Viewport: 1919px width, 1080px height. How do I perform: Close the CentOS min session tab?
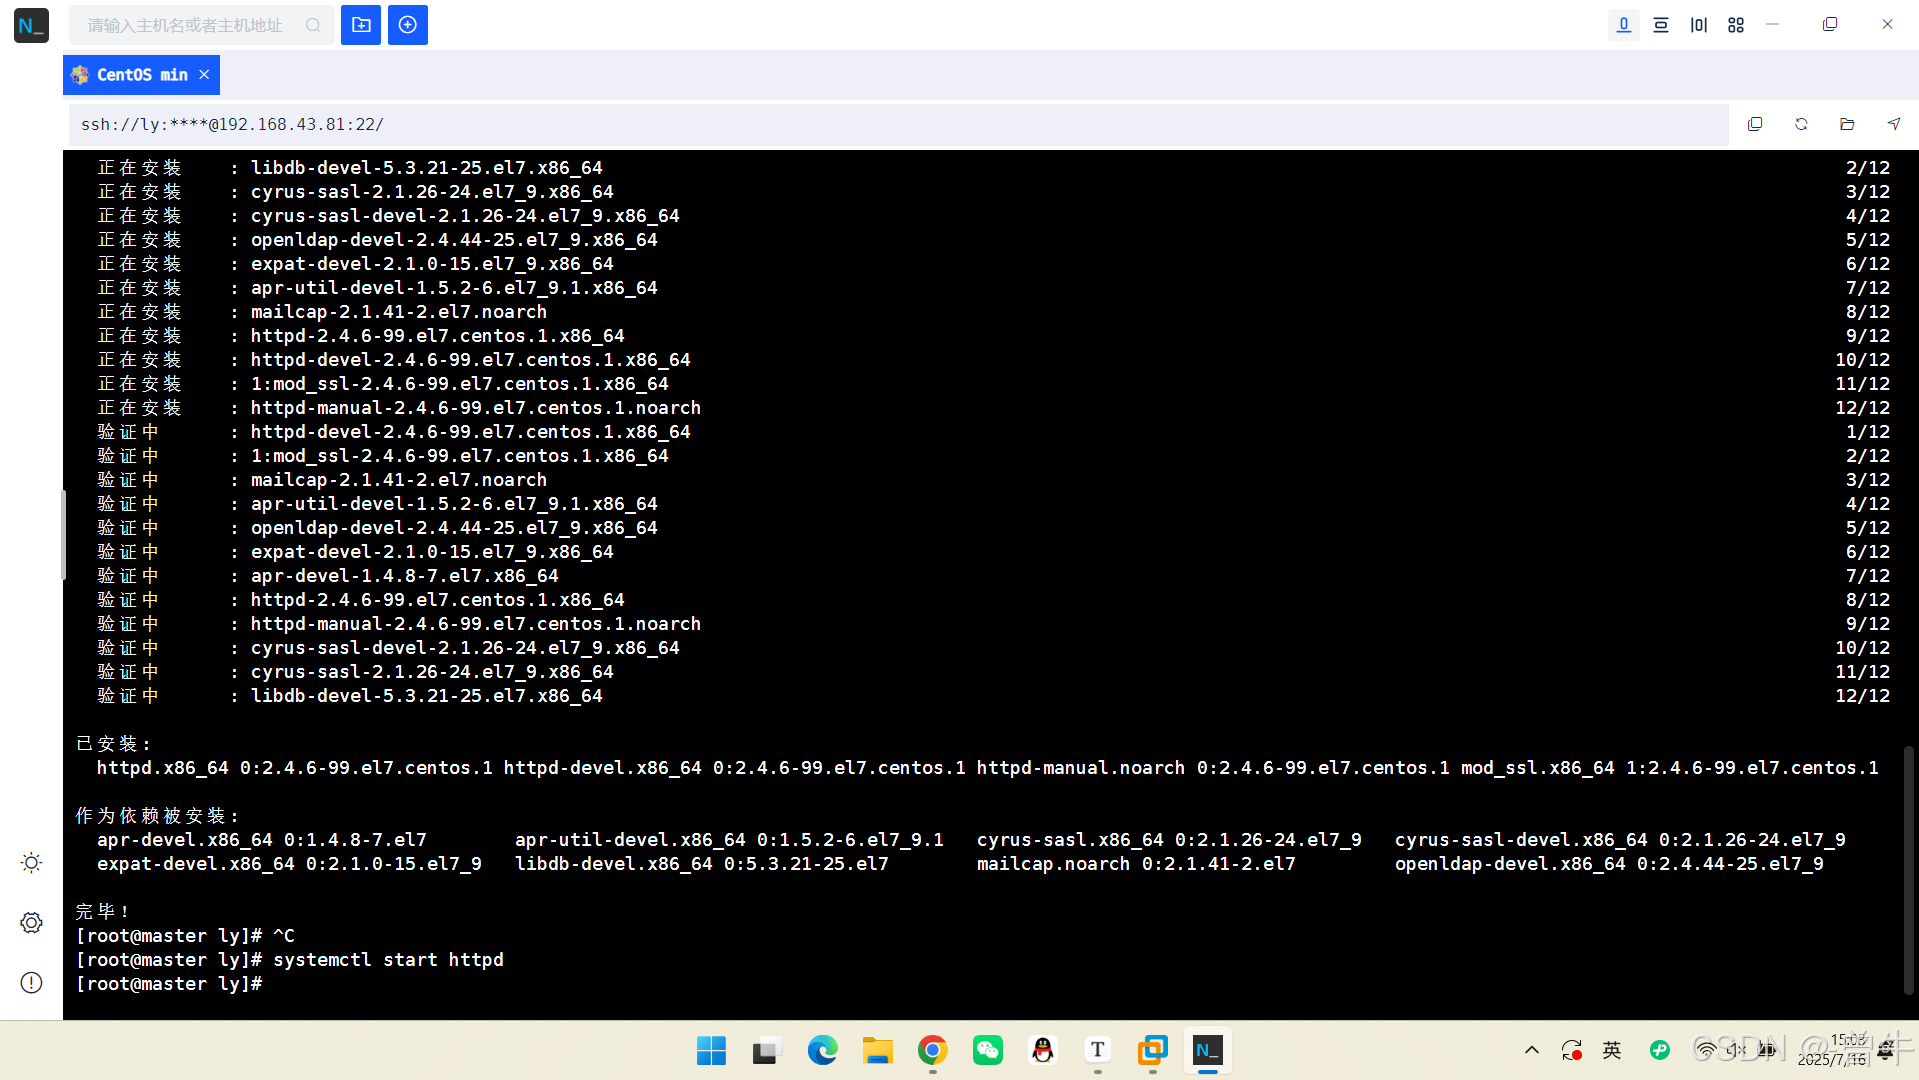click(204, 75)
